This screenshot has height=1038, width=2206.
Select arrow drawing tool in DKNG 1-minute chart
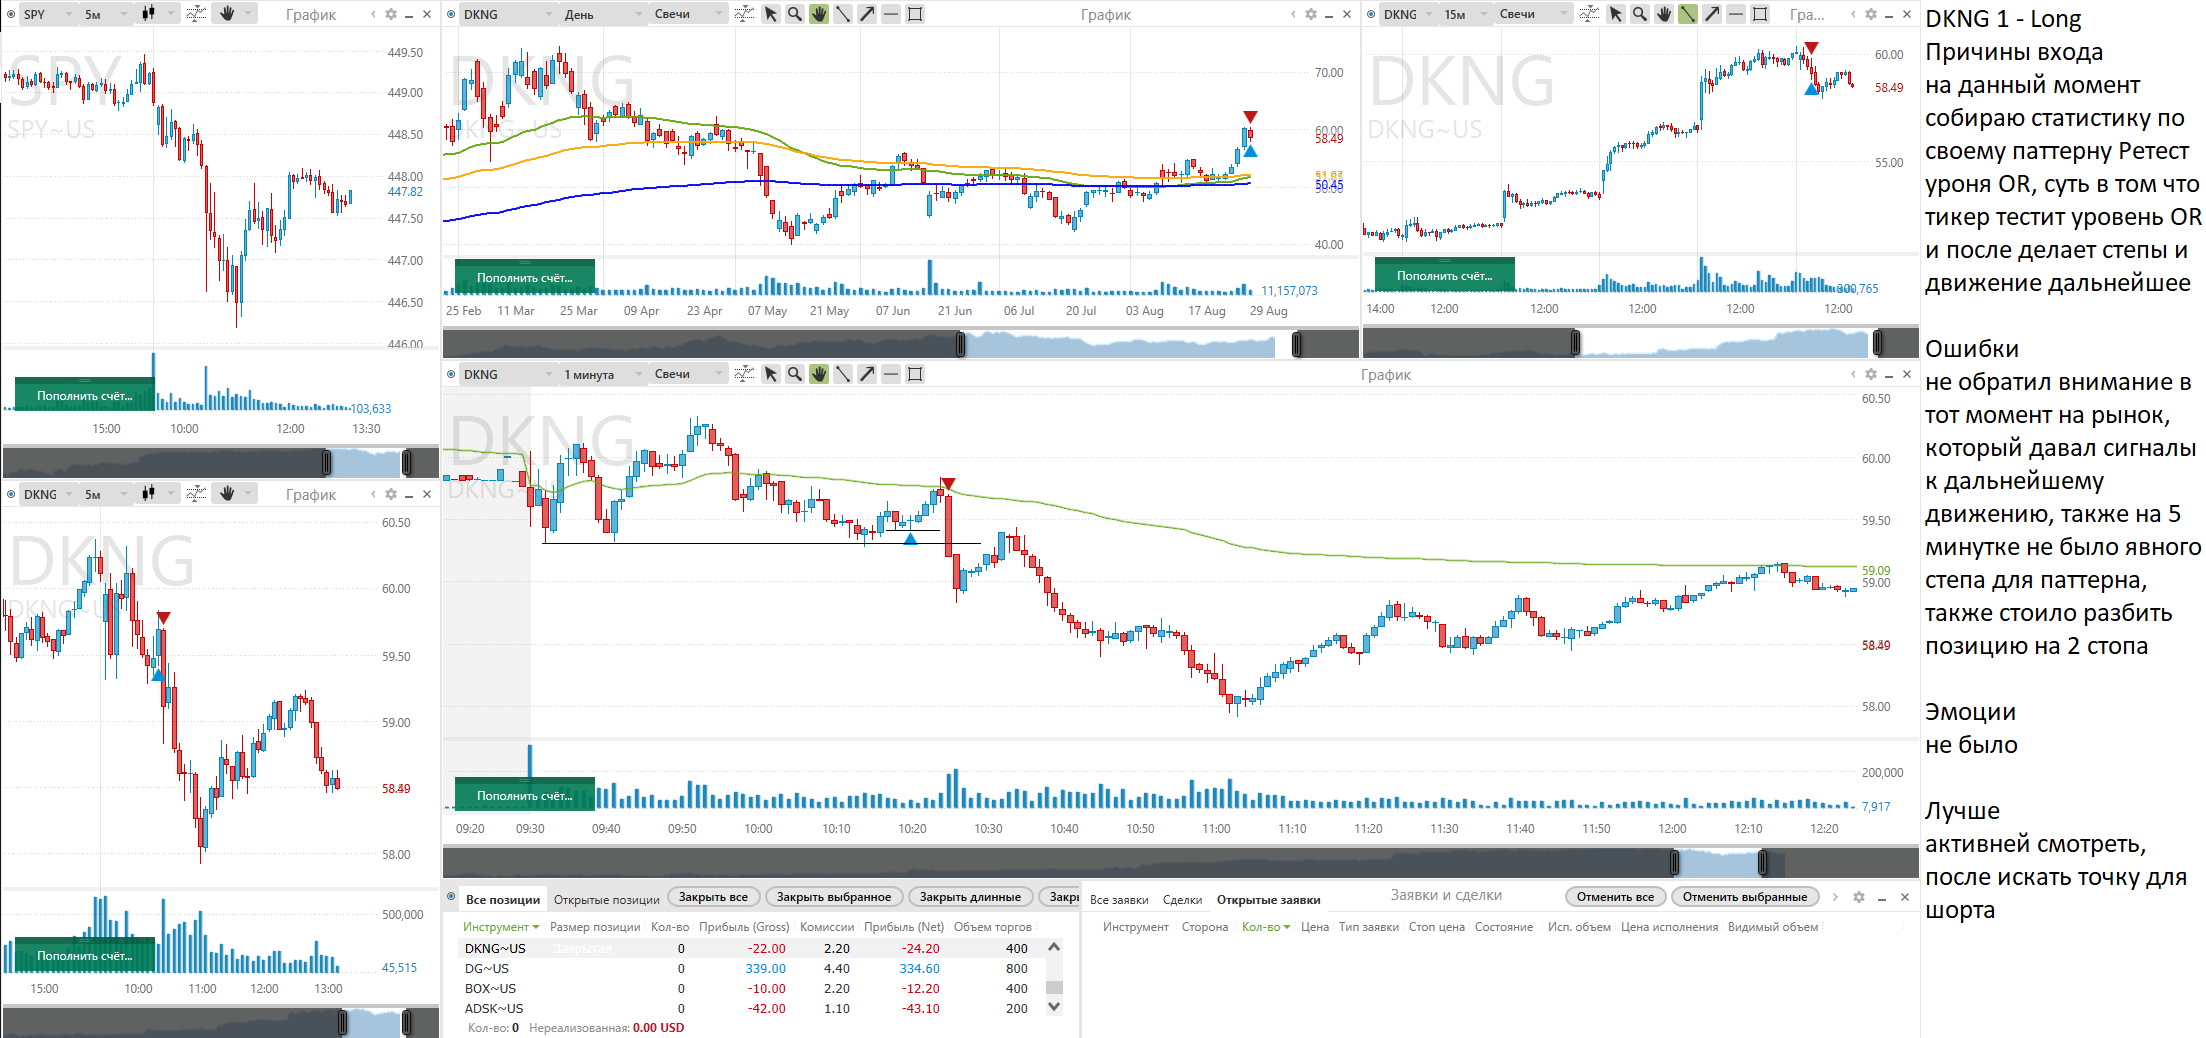click(x=867, y=374)
